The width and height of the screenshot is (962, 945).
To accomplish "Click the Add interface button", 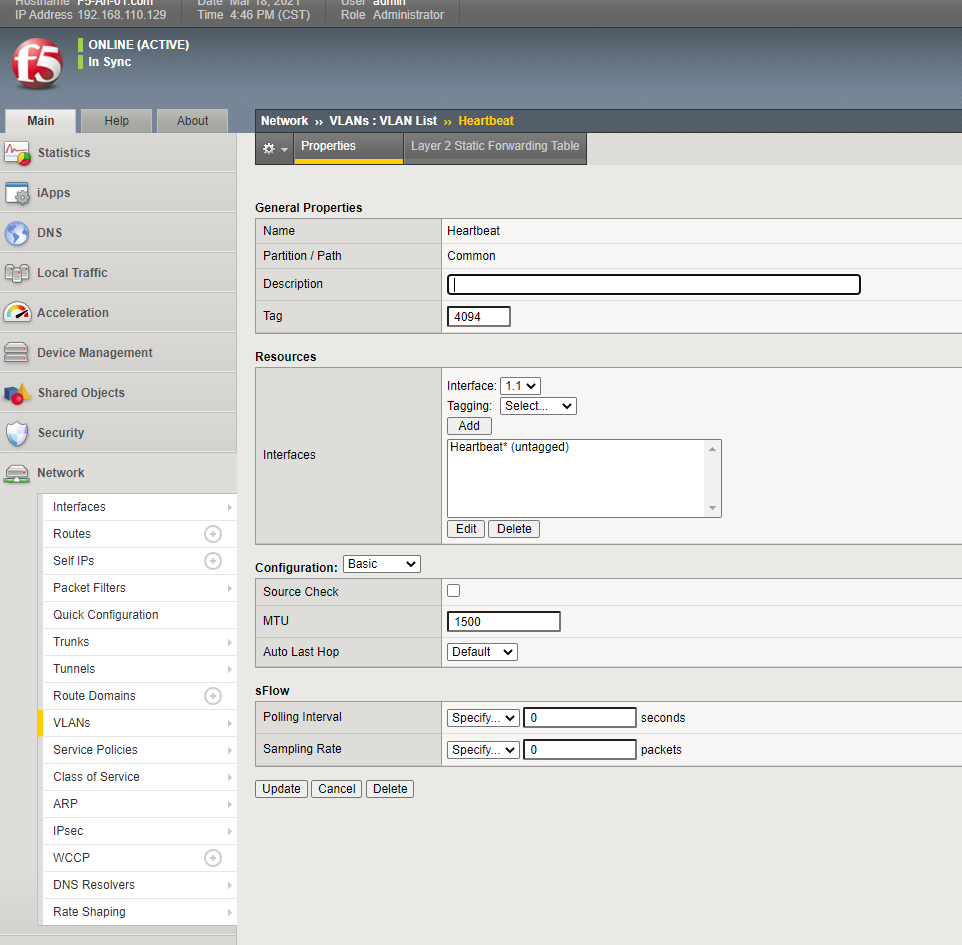I will [469, 426].
